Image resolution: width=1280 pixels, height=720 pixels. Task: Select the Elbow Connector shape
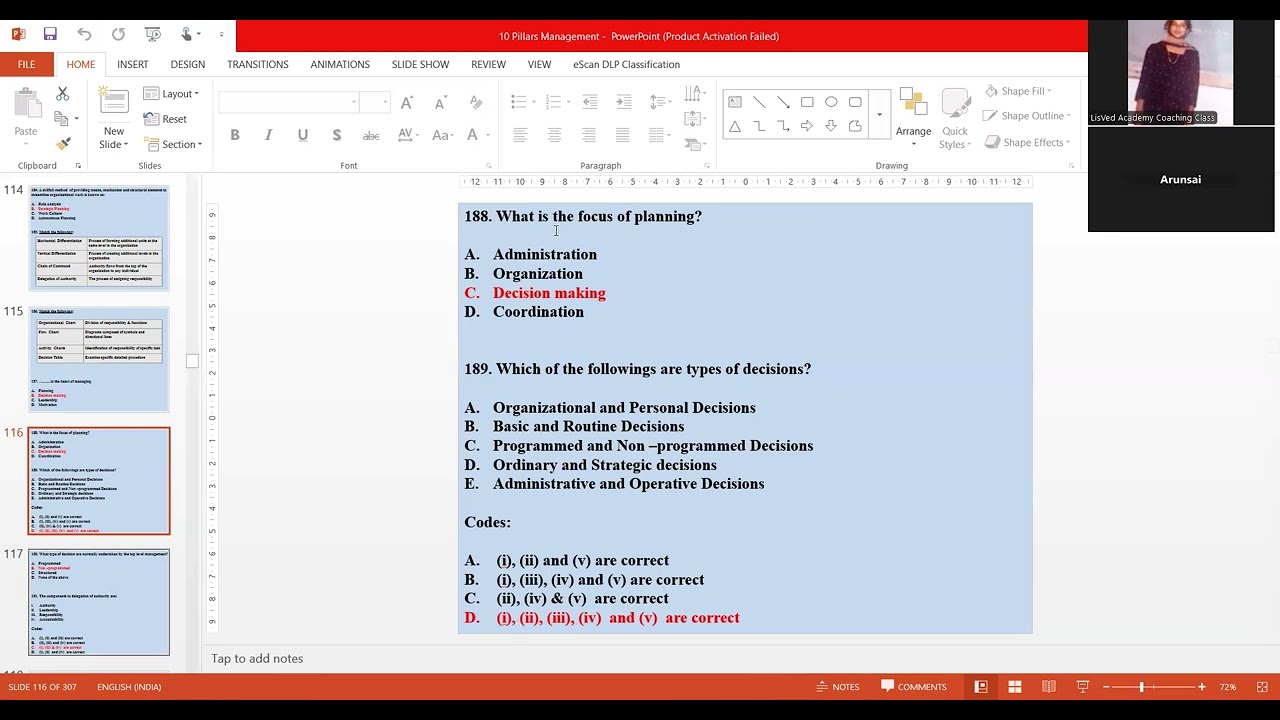tap(759, 126)
